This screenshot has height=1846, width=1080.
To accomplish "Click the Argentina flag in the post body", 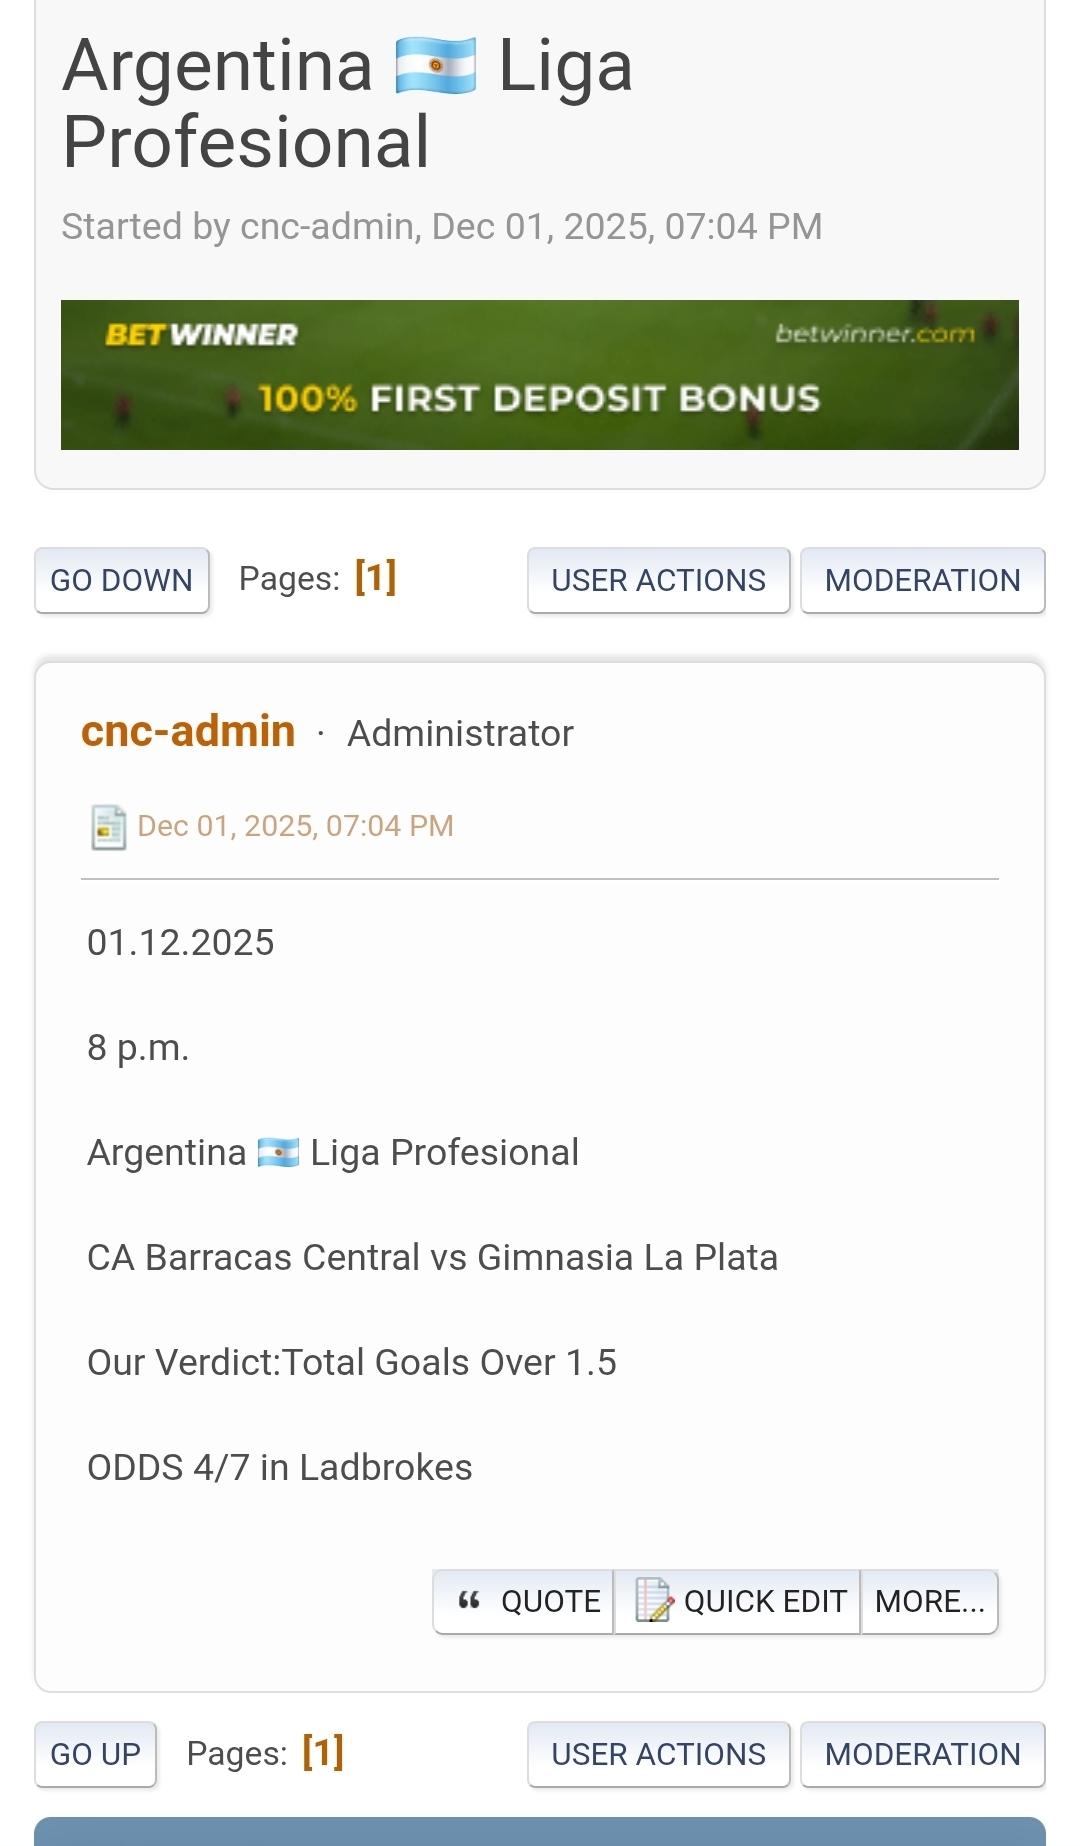I will 278,1153.
